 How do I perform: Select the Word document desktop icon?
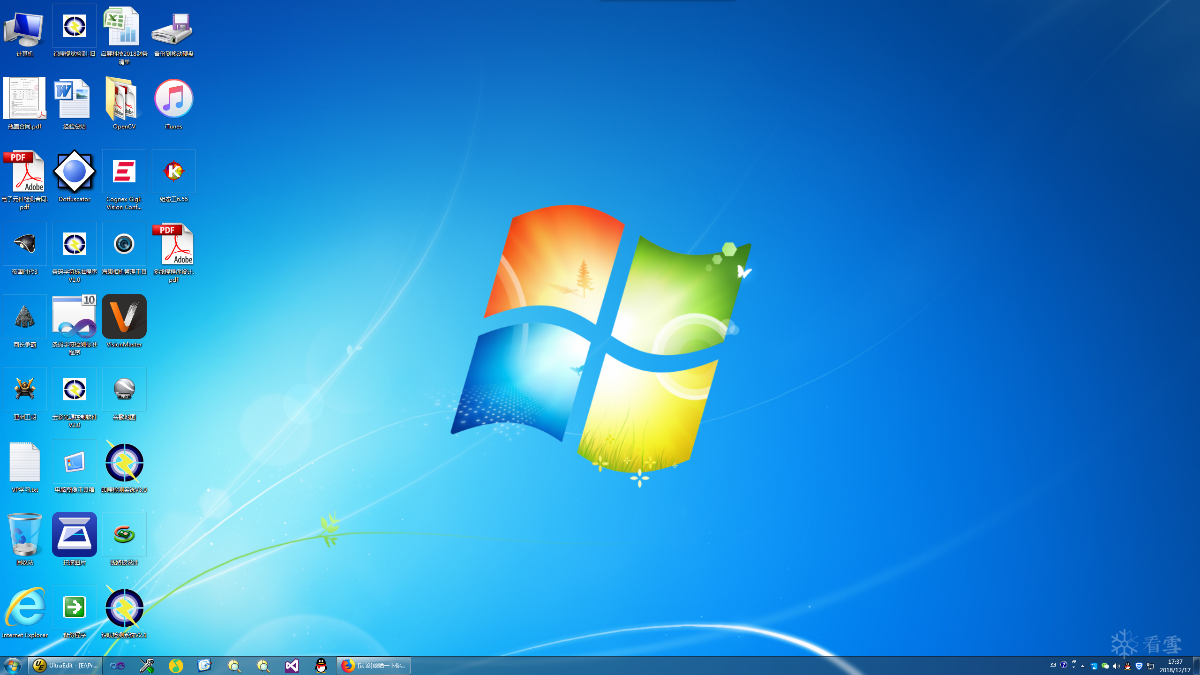coord(74,104)
